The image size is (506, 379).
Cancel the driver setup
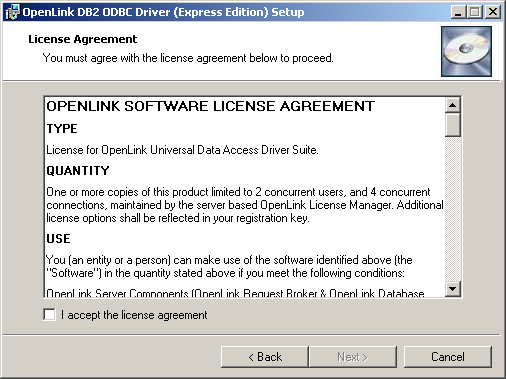(x=448, y=357)
